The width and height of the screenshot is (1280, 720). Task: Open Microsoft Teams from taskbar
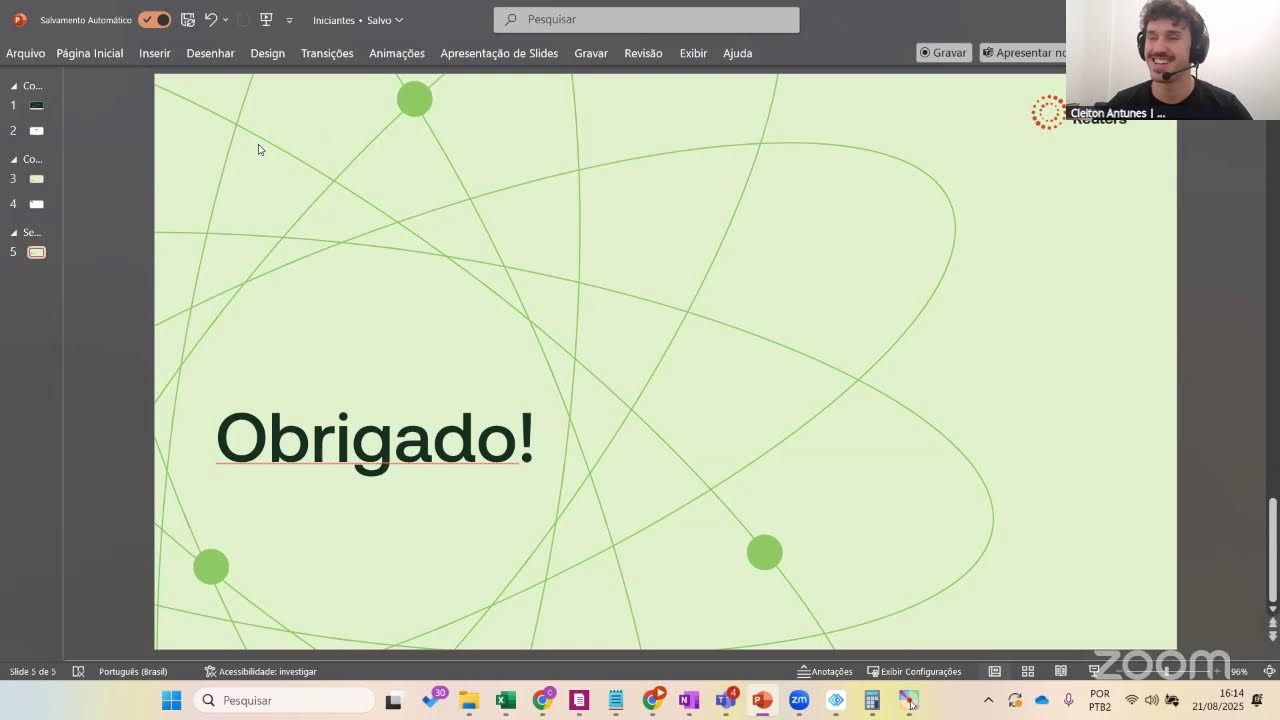[x=726, y=700]
